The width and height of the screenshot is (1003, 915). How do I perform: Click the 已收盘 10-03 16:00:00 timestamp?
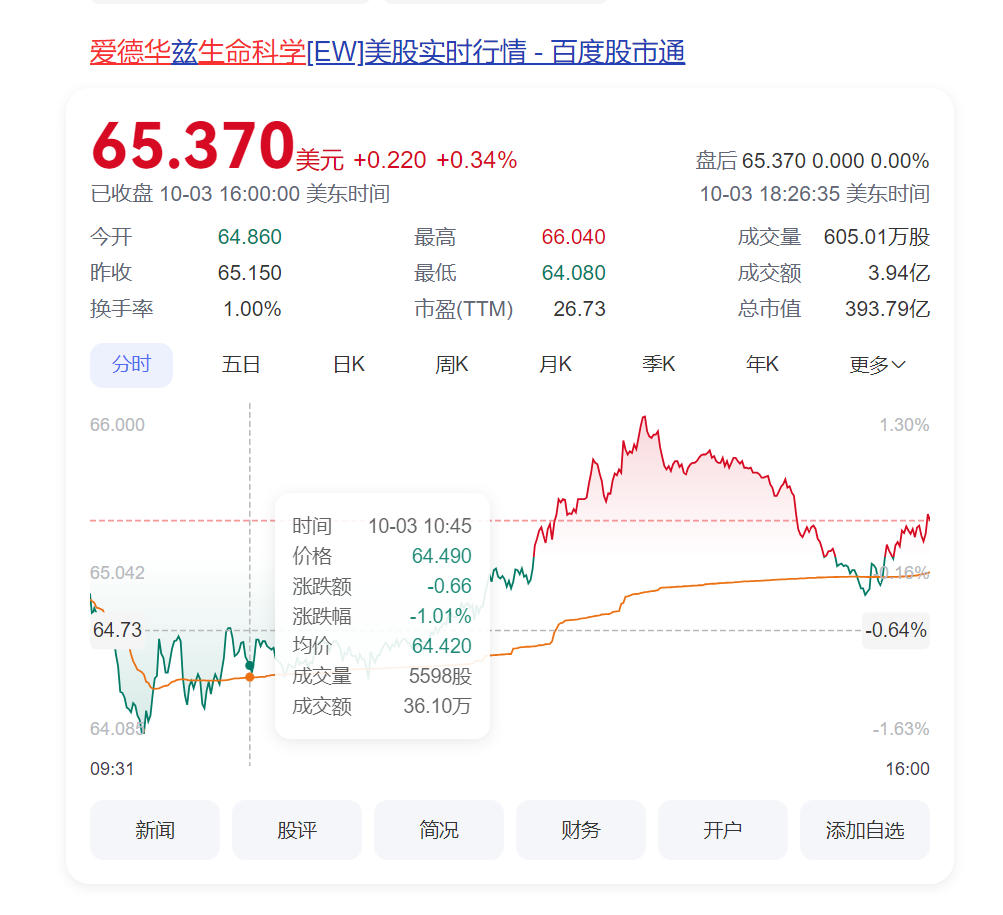(241, 194)
